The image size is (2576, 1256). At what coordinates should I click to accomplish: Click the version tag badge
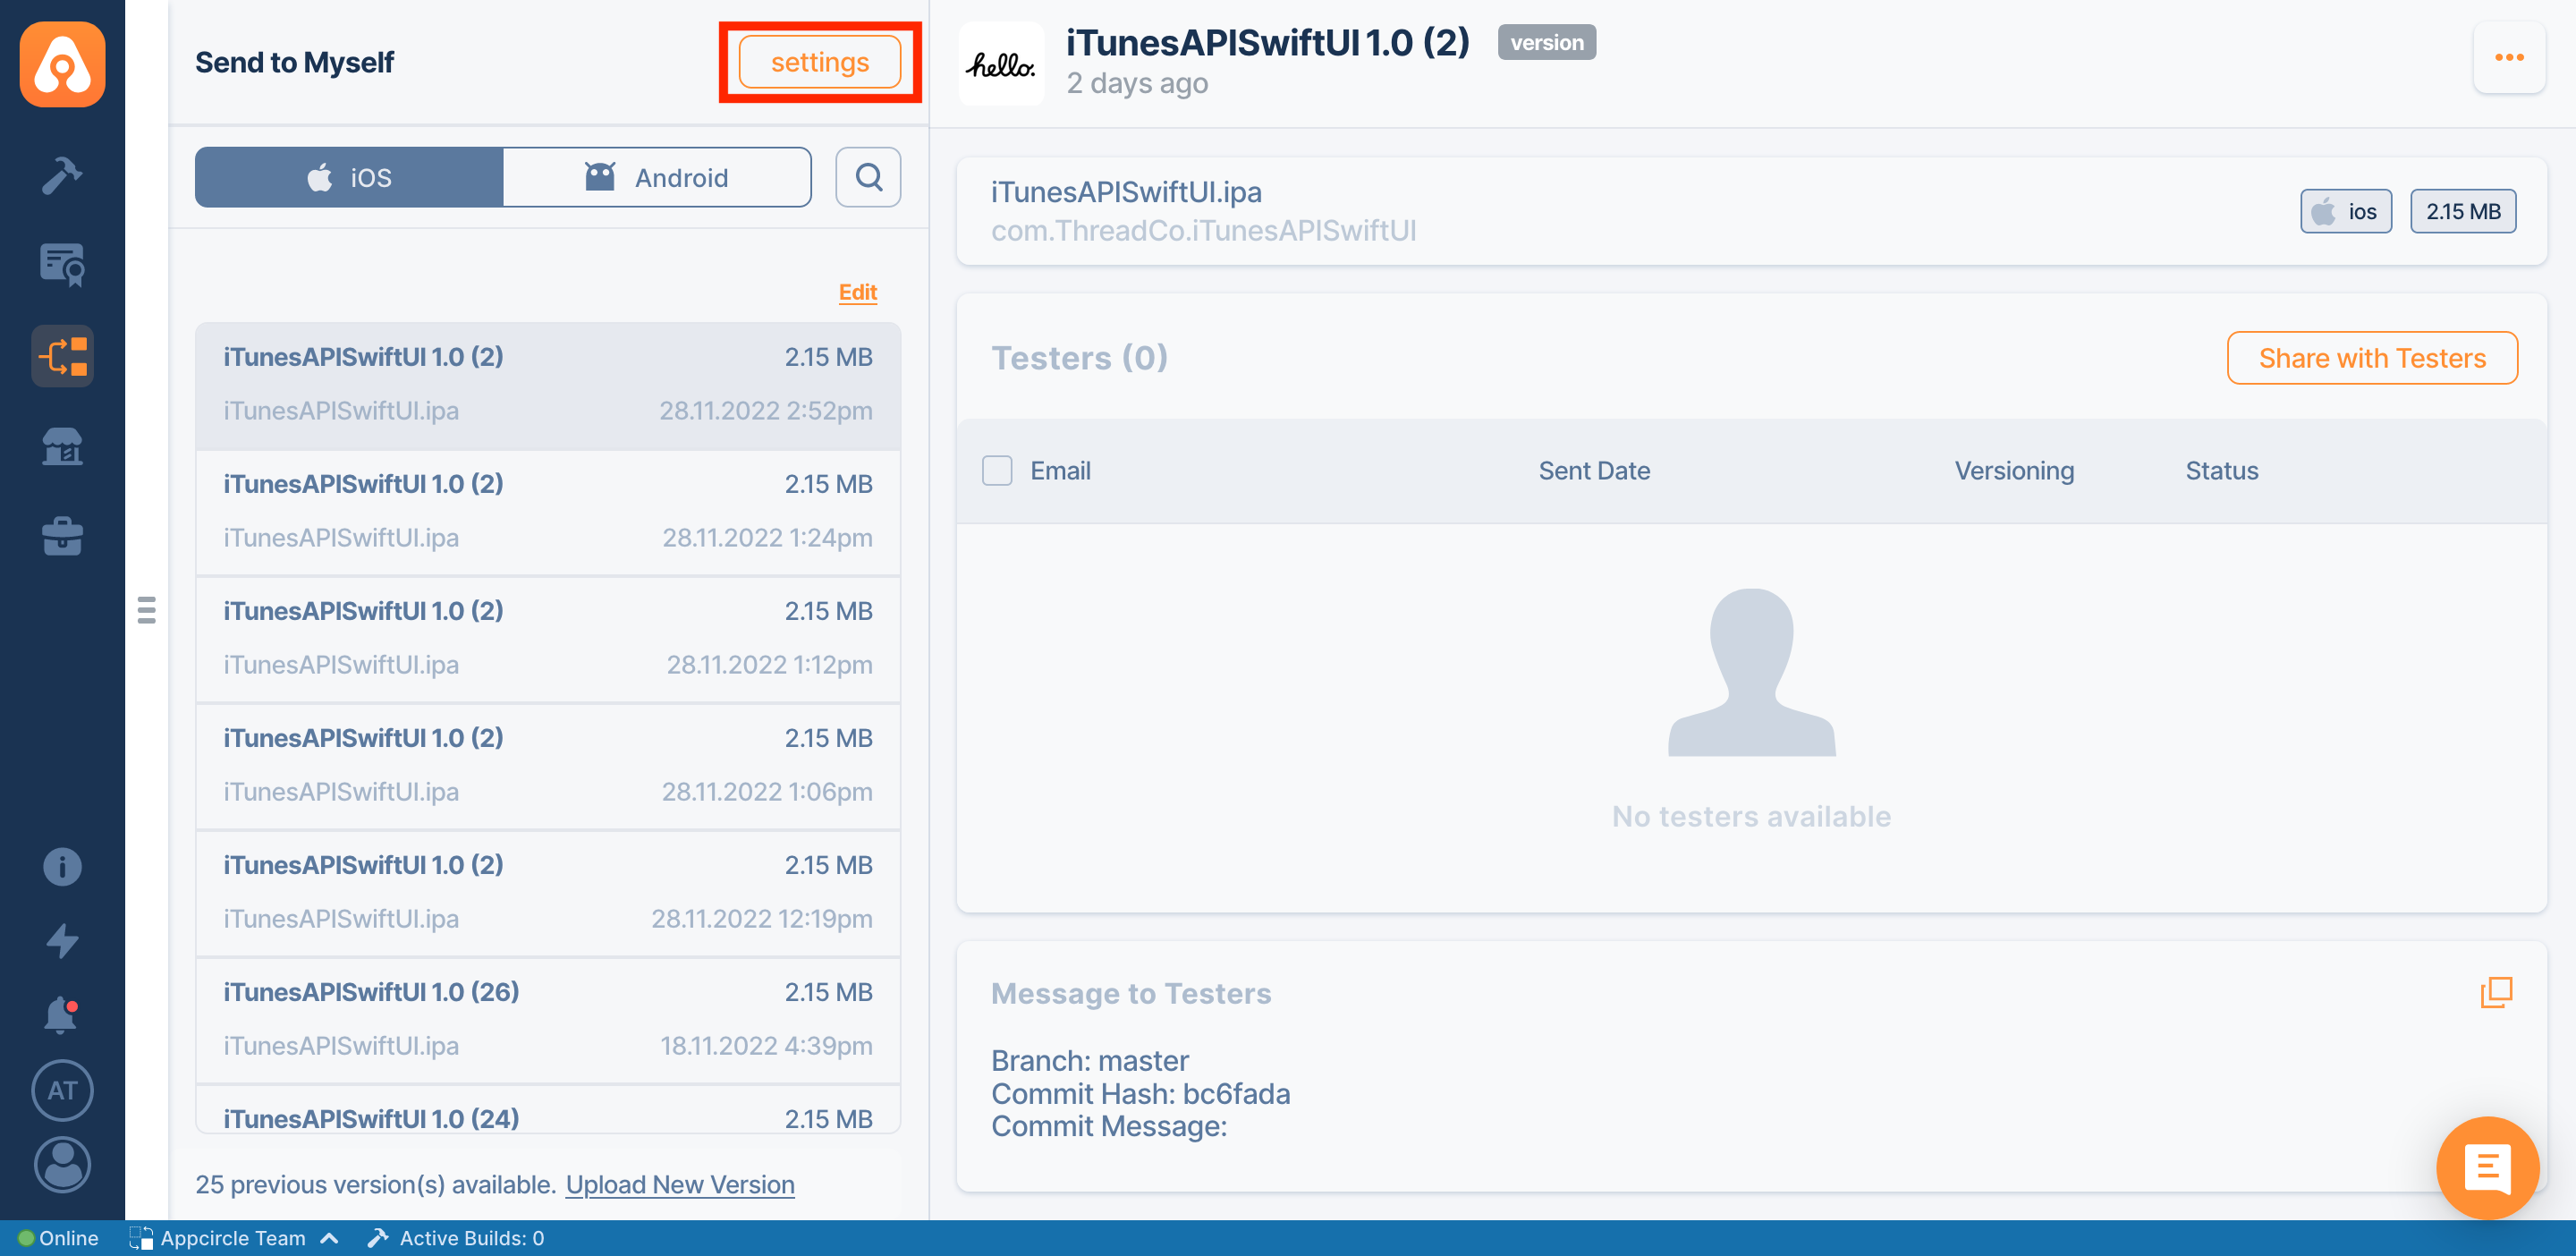pyautogui.click(x=1546, y=42)
